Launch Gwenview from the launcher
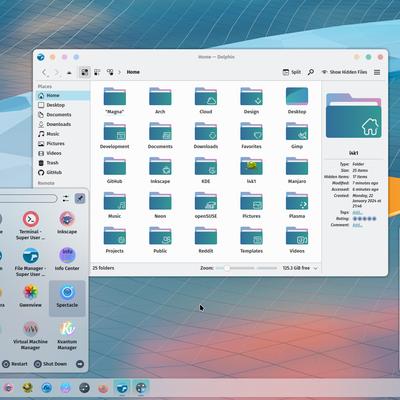Screen dimensions: 400x400 tap(31, 296)
